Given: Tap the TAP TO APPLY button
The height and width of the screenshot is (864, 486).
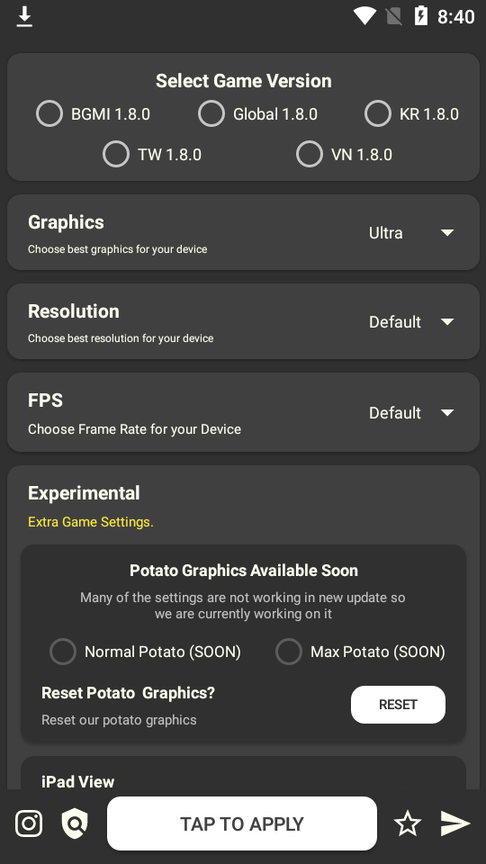Looking at the screenshot, I should [242, 824].
